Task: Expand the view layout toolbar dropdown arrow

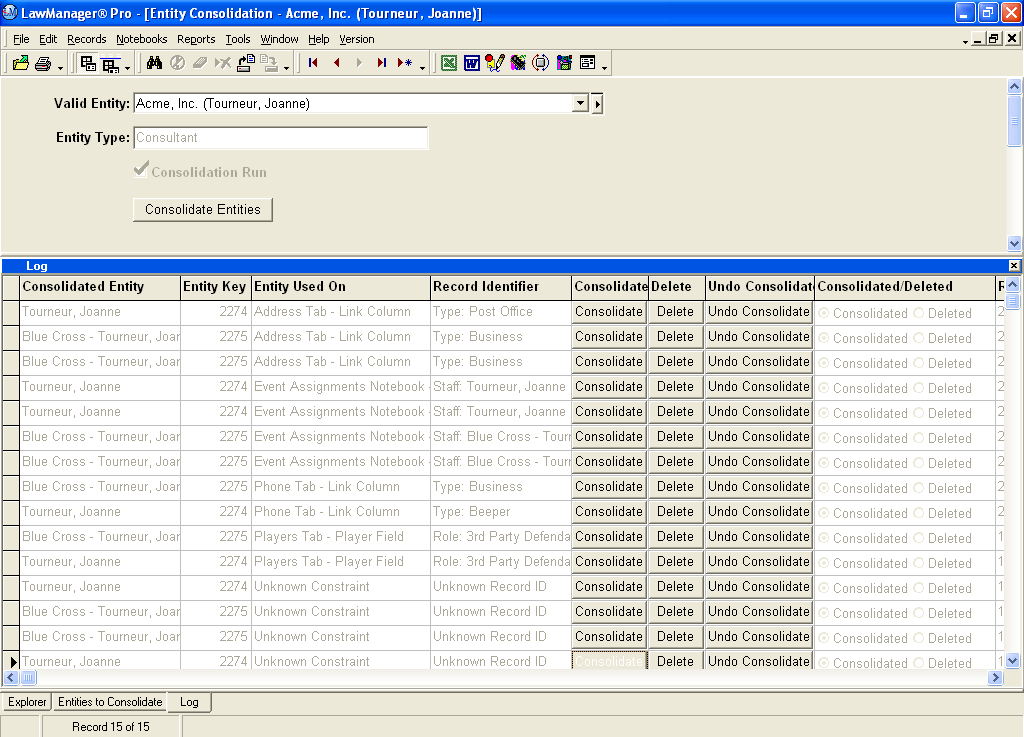Action: [x=127, y=67]
